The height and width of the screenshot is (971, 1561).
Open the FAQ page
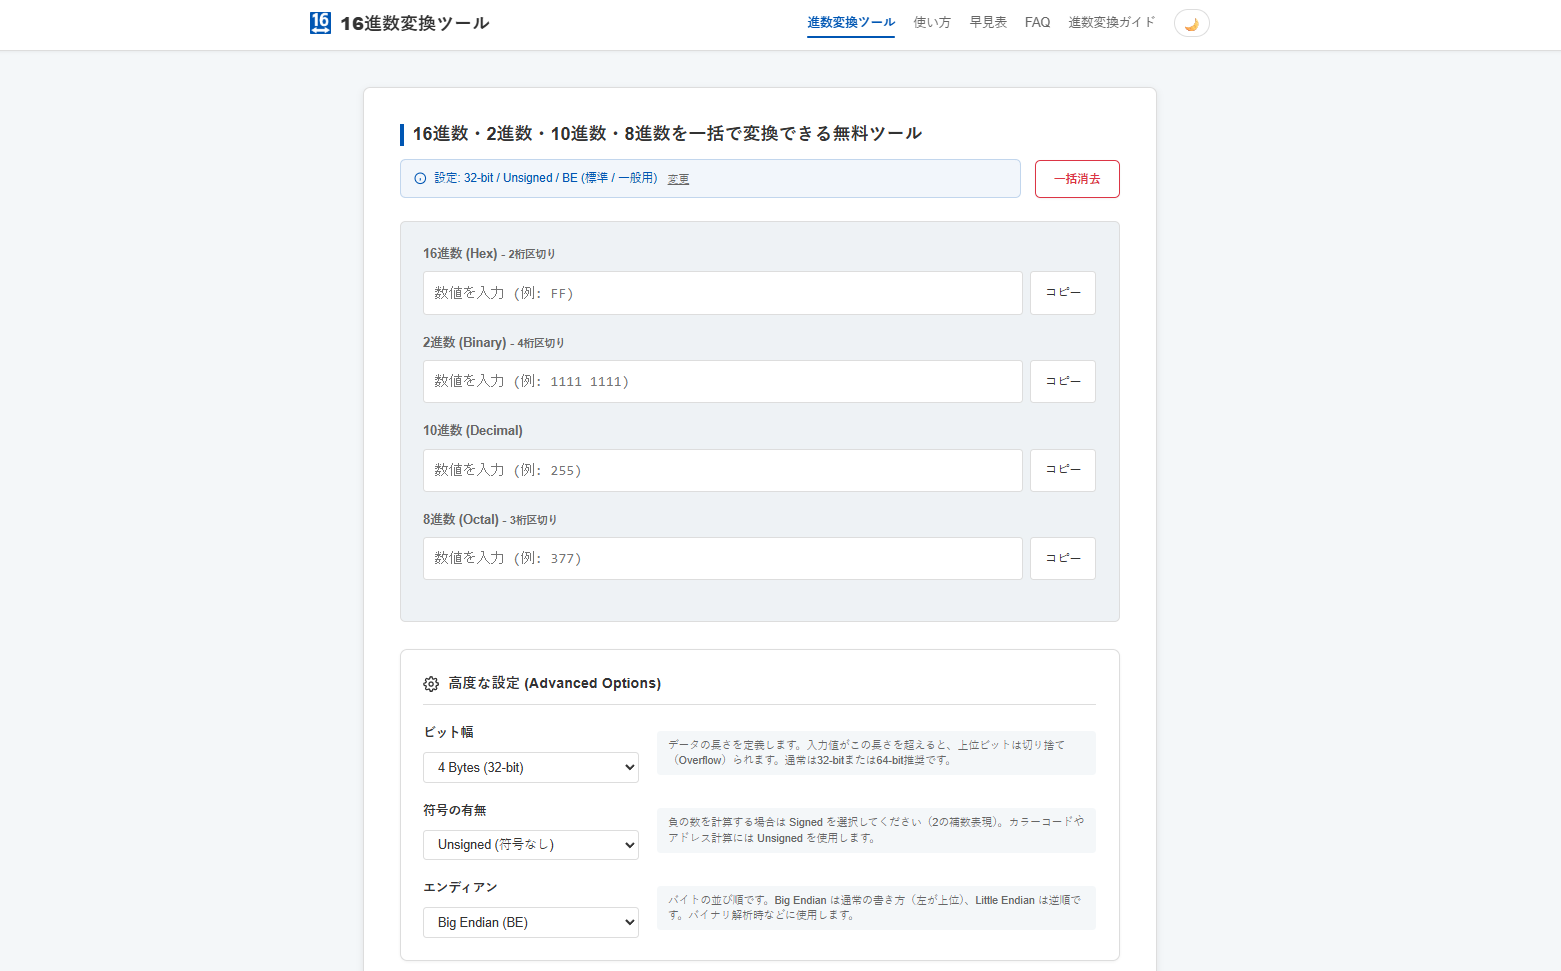(x=1037, y=21)
